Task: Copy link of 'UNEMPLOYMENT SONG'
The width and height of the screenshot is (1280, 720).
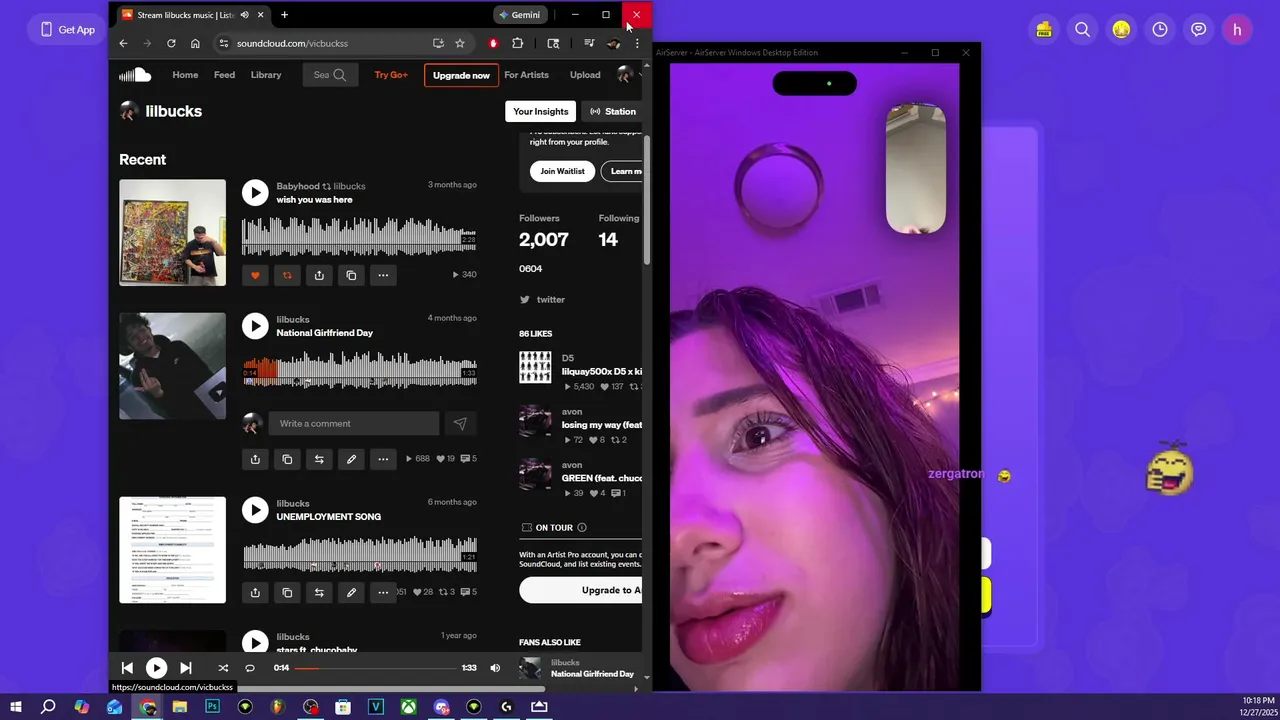Action: tap(287, 592)
